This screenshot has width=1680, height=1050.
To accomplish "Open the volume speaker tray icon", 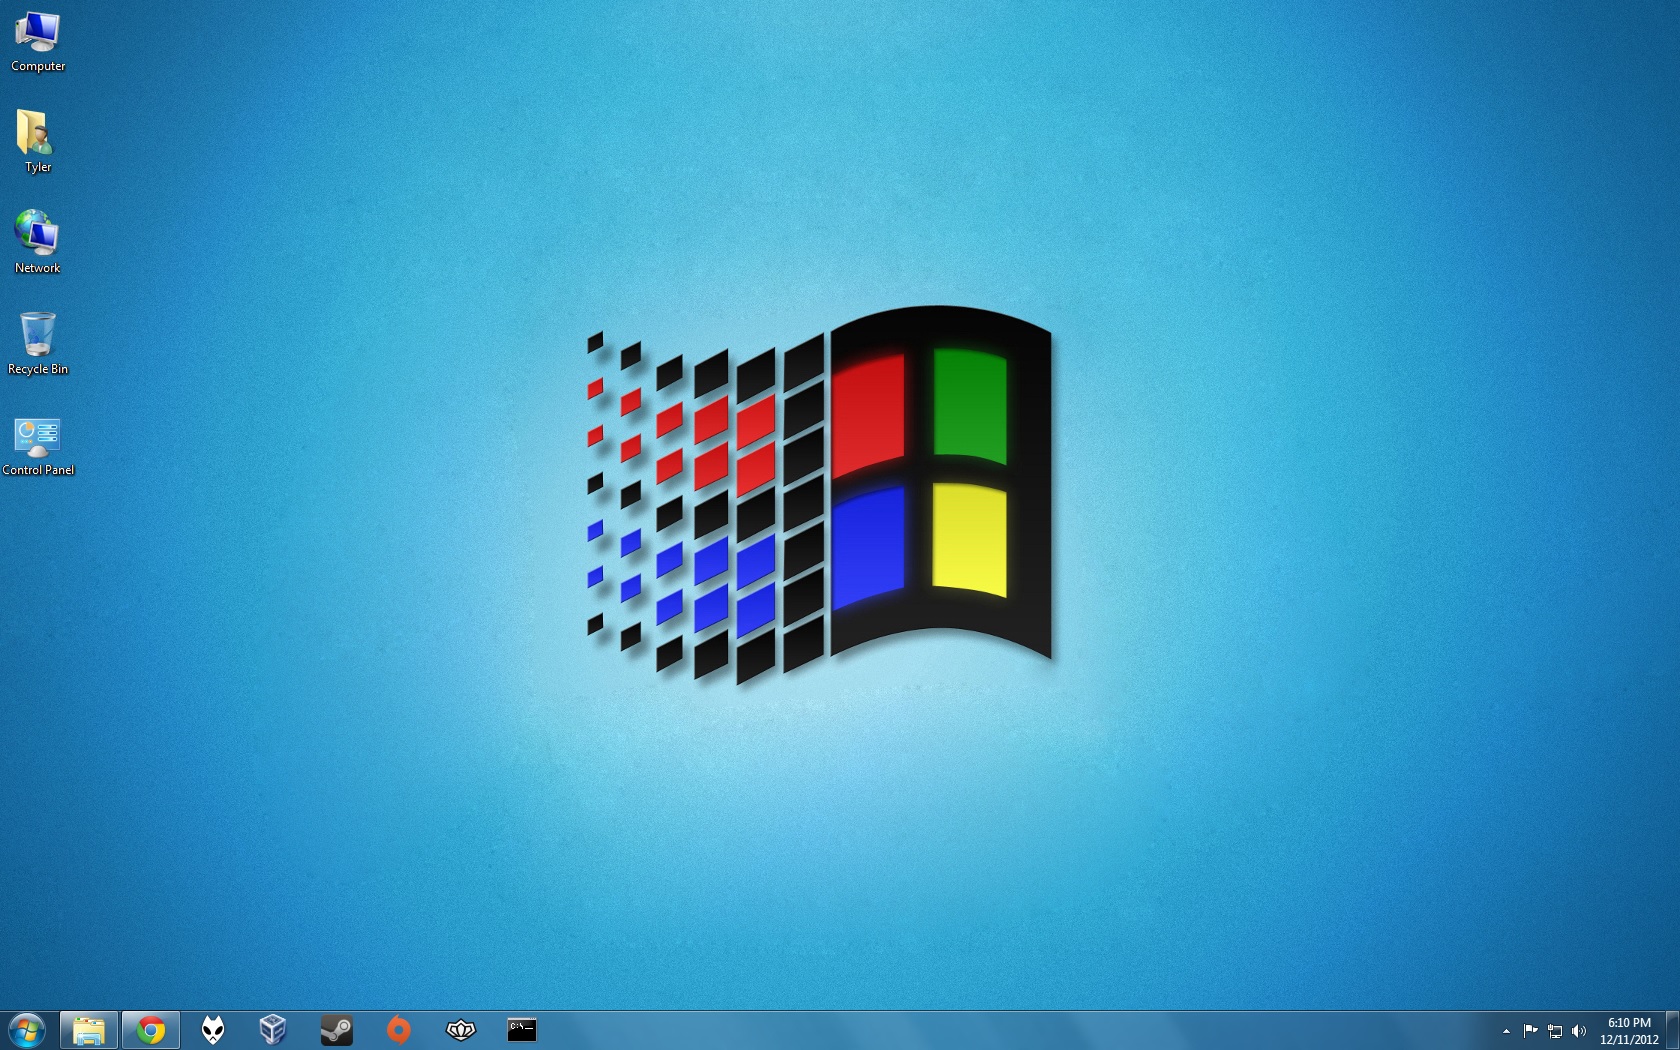I will point(1579,1031).
